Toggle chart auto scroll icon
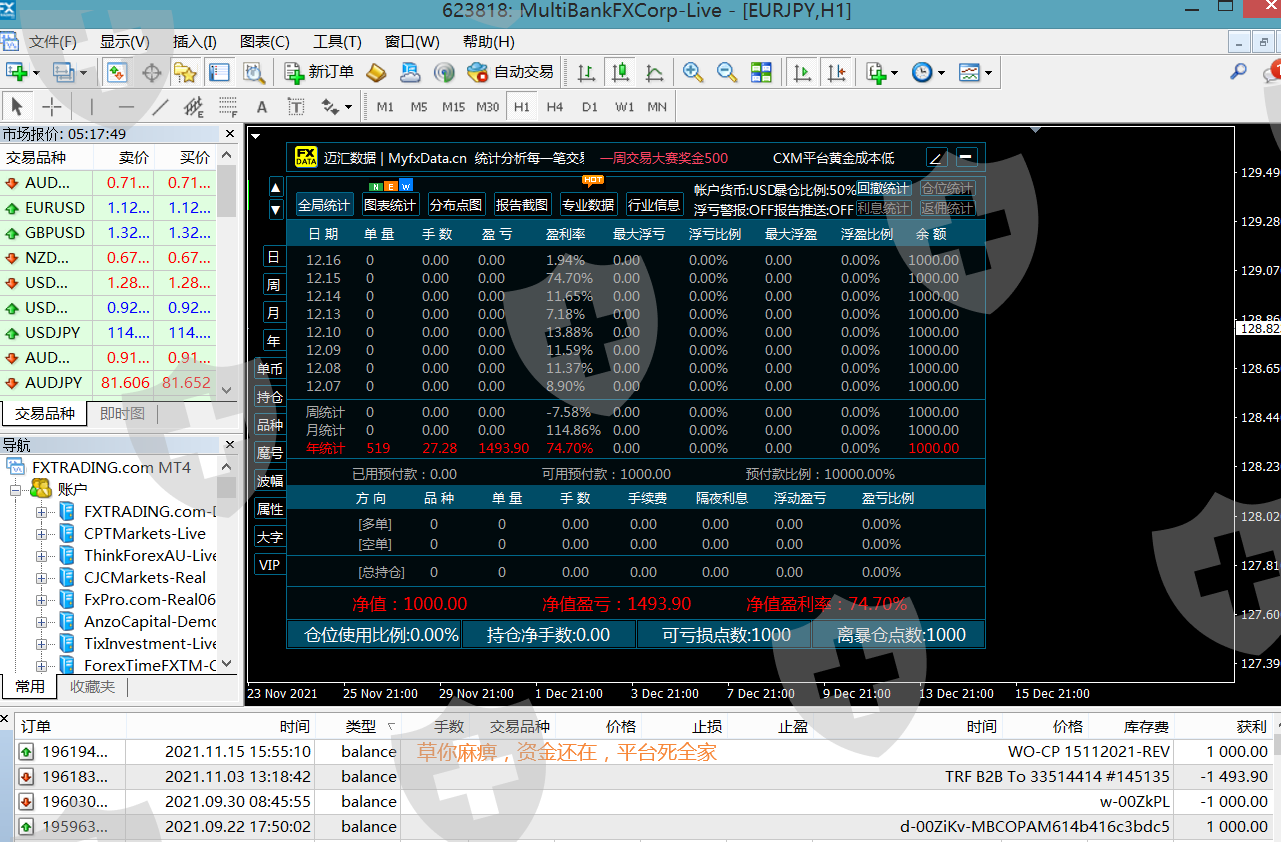 [x=802, y=72]
